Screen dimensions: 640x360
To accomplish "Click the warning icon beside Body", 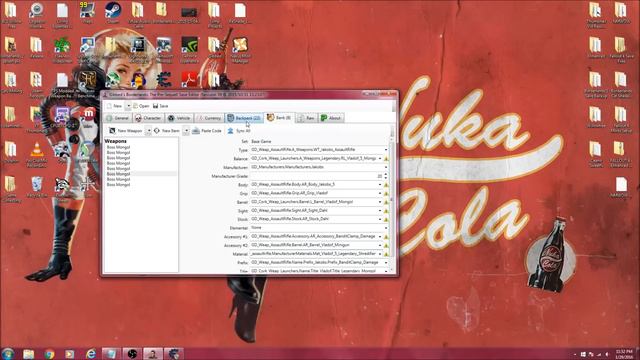I will pos(386,184).
